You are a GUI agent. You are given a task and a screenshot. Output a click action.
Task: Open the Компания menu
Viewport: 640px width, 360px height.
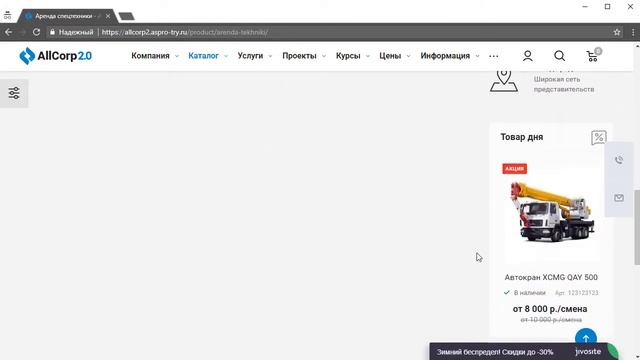click(150, 56)
